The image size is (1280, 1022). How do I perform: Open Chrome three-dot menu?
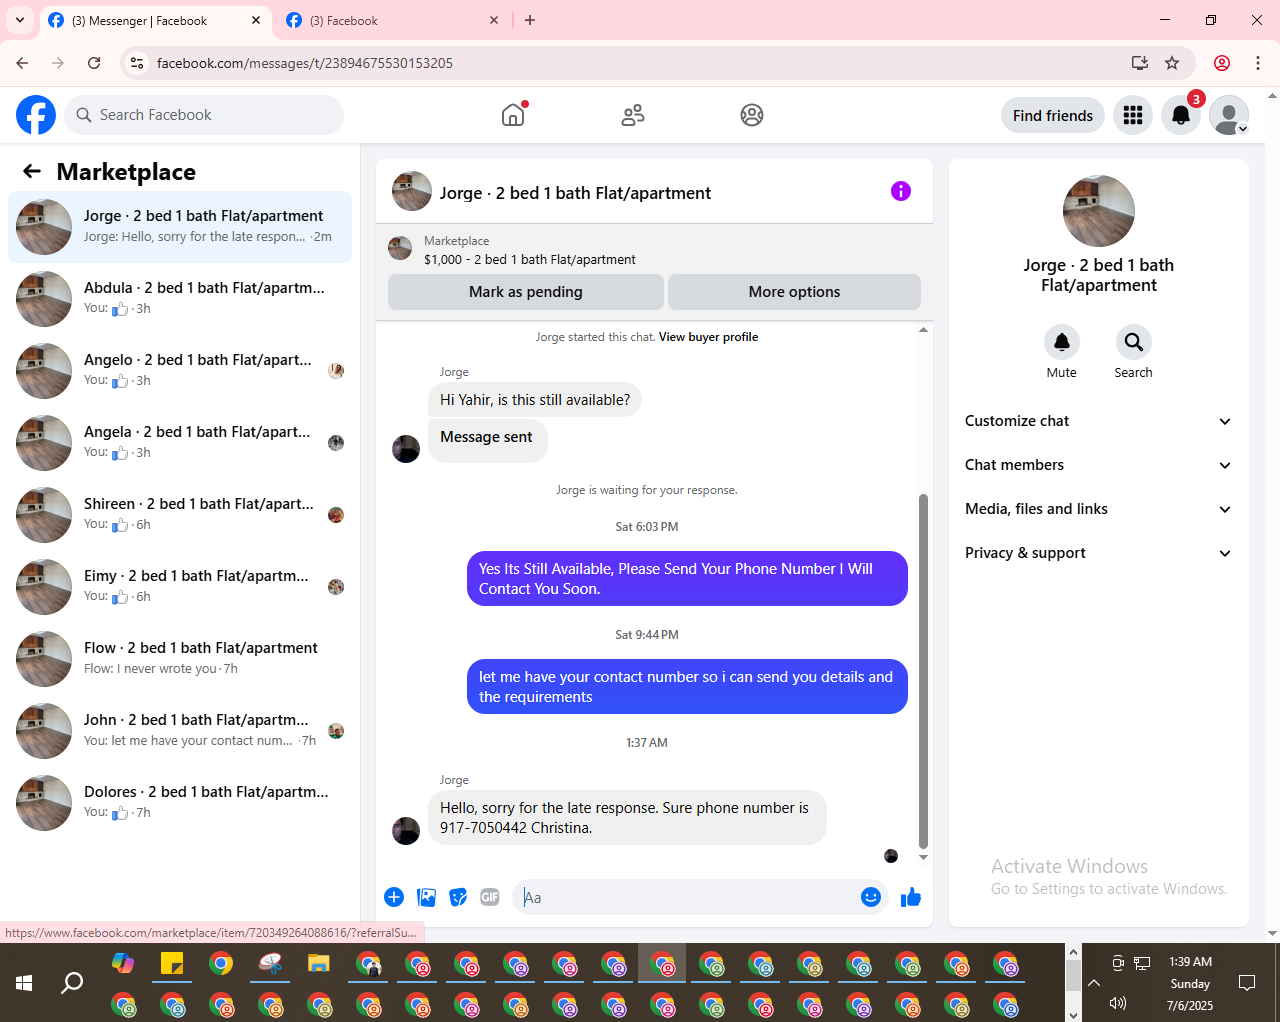point(1258,63)
